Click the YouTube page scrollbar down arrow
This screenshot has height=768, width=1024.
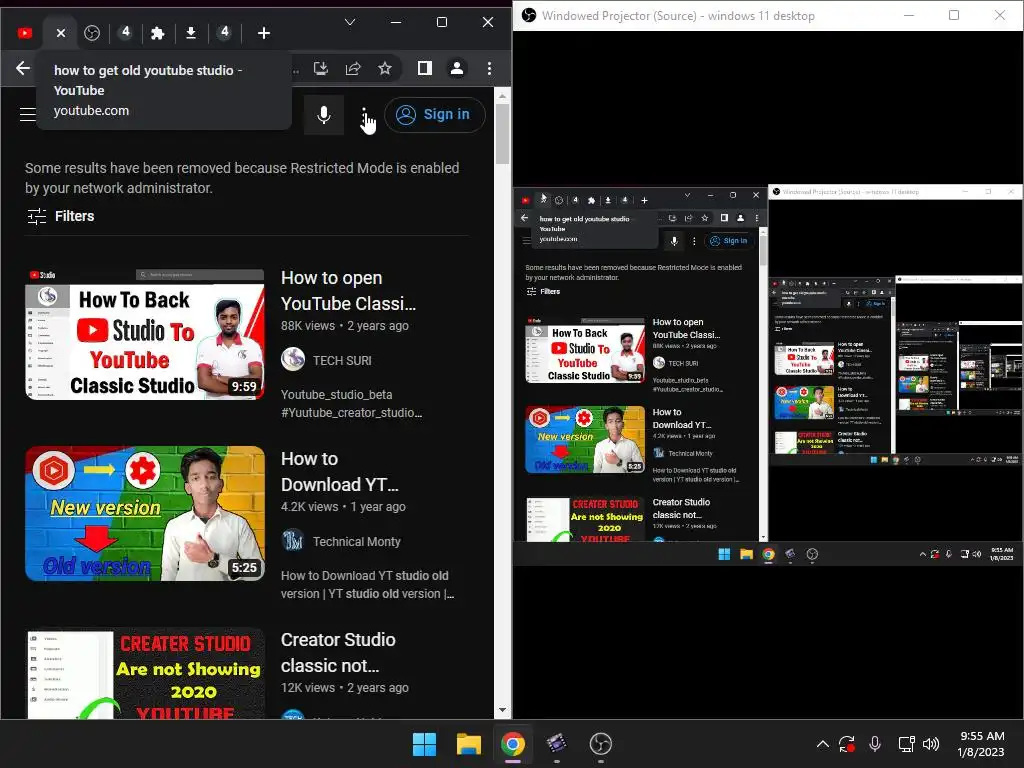pos(502,710)
